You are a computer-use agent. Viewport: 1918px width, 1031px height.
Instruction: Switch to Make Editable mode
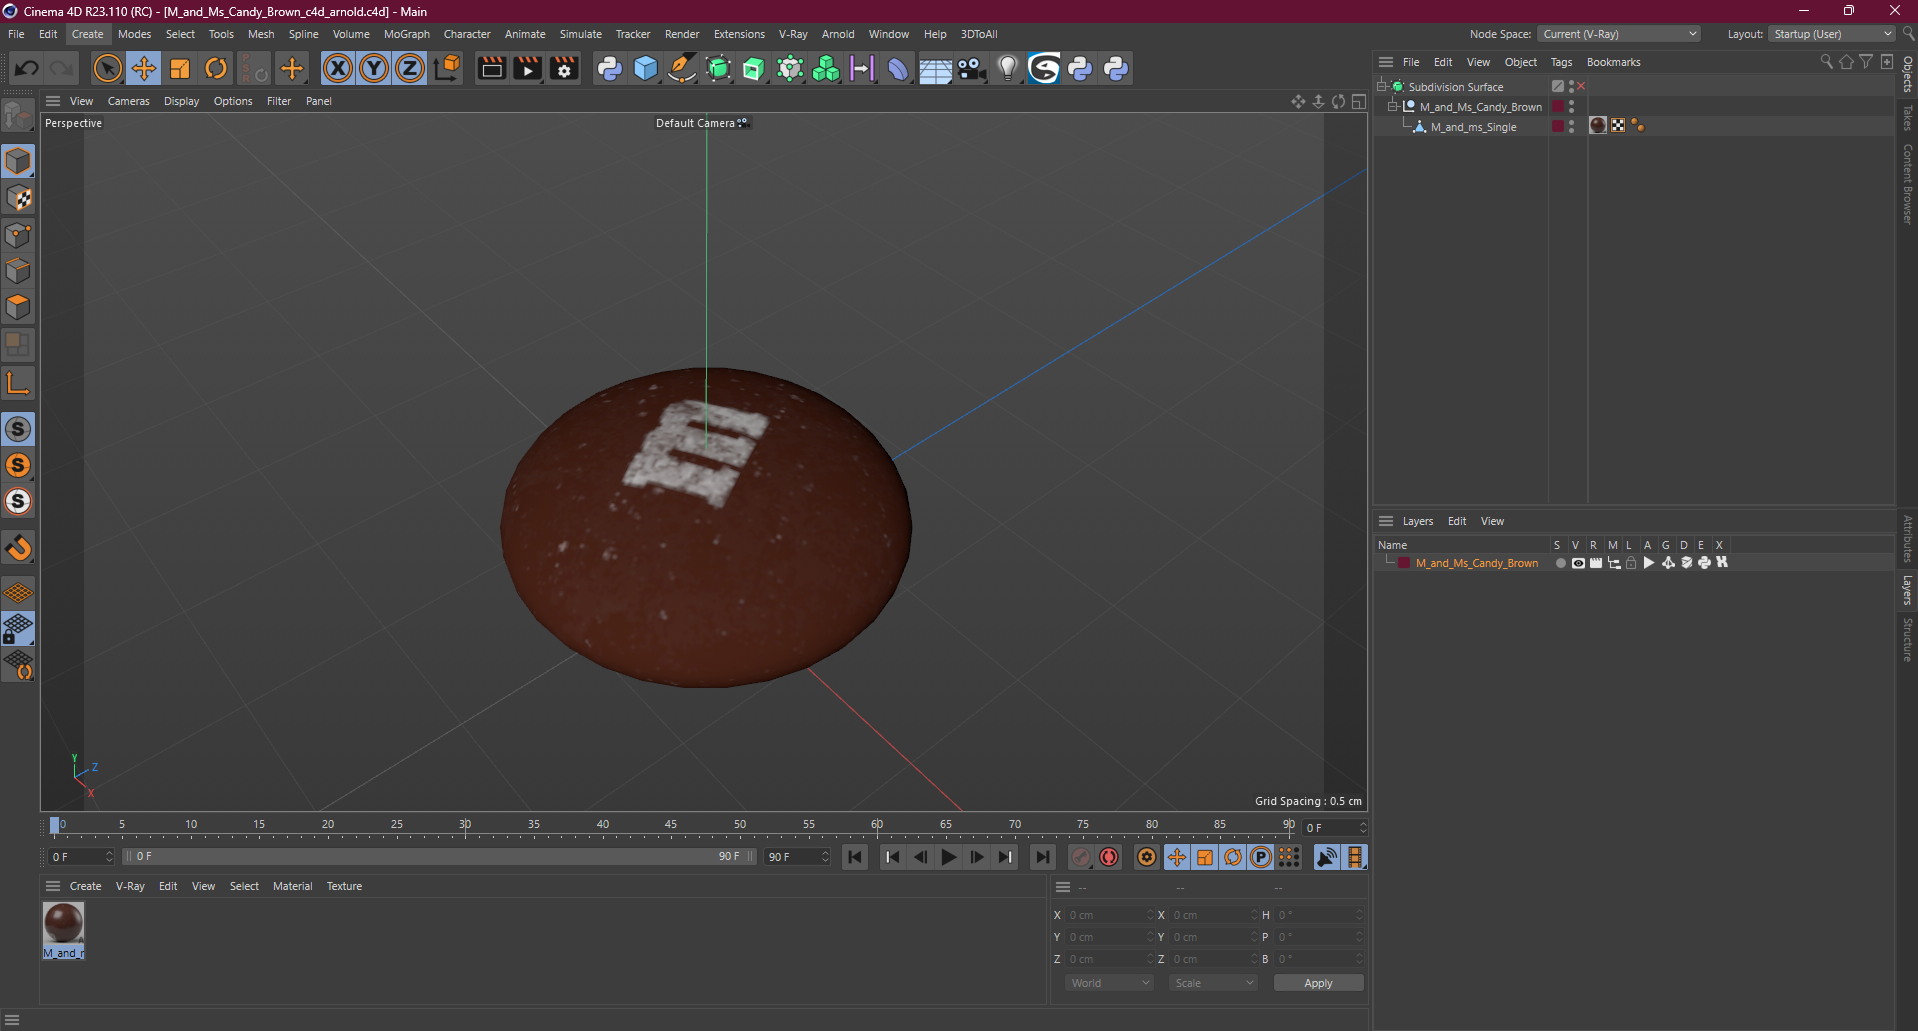pyautogui.click(x=18, y=117)
